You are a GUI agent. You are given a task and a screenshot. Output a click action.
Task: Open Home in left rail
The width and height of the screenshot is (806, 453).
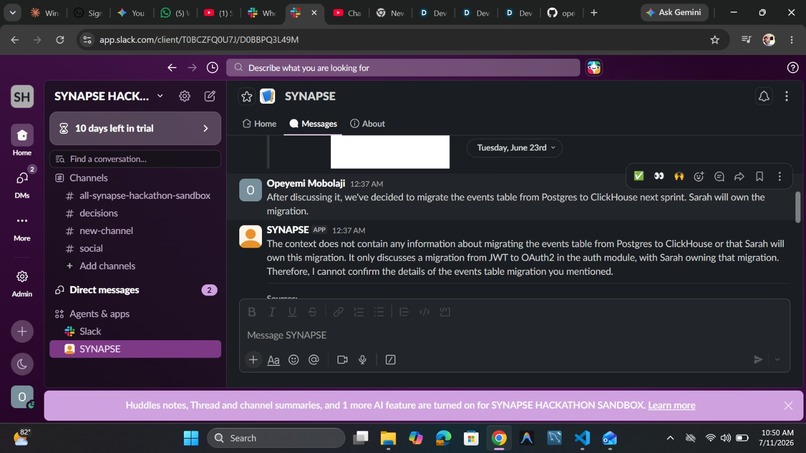(x=22, y=140)
